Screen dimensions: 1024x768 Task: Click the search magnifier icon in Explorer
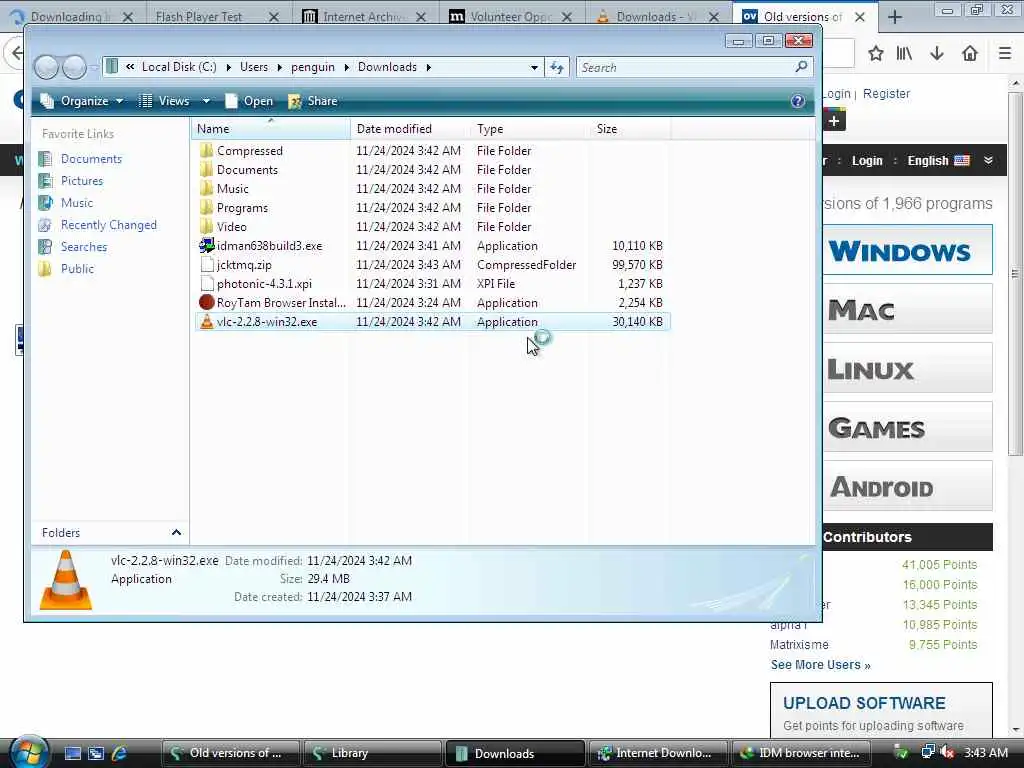(801, 67)
